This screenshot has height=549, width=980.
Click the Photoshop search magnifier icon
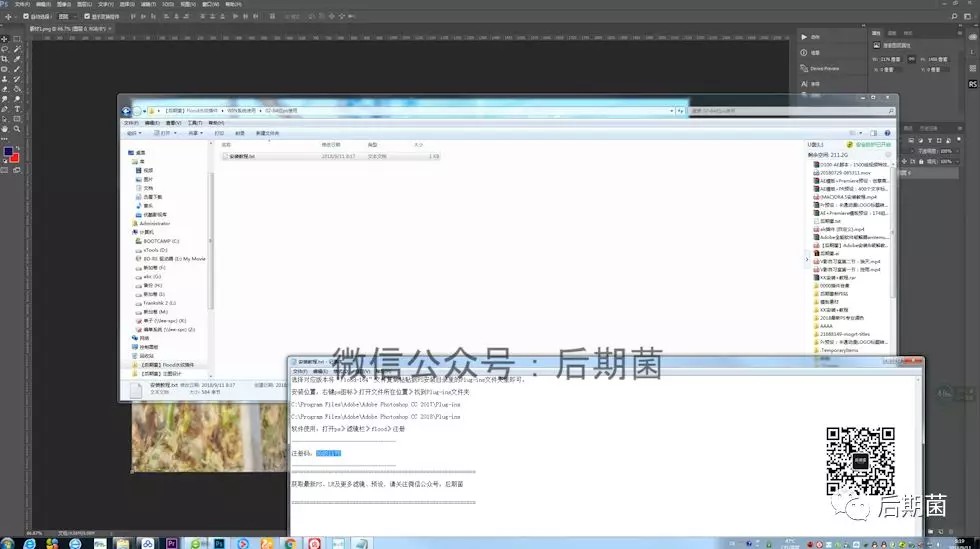click(x=954, y=16)
